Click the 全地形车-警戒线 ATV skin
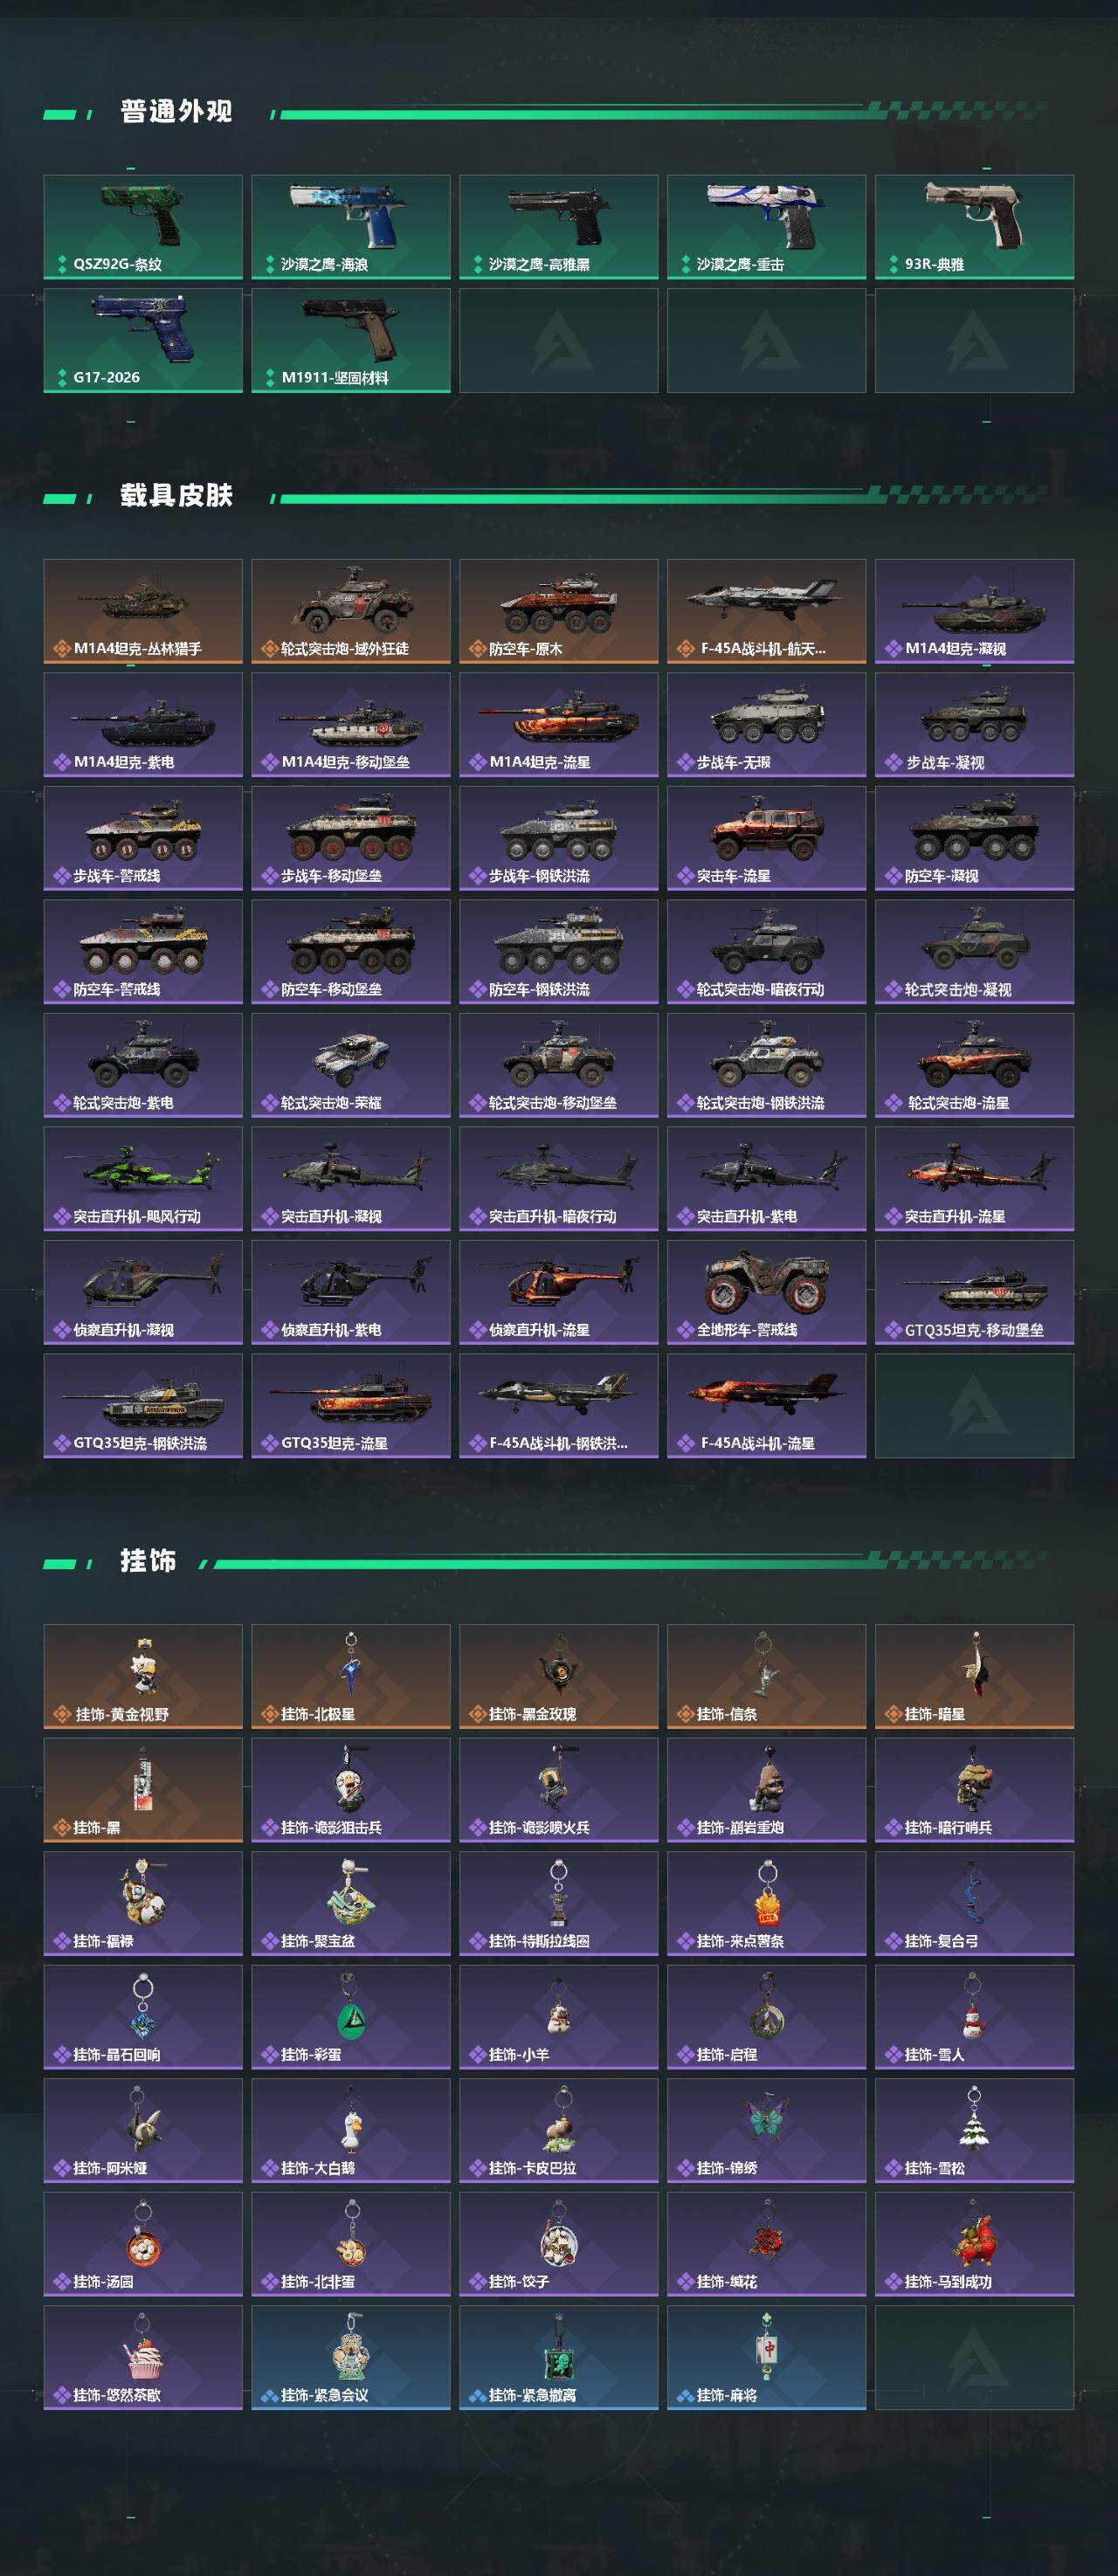This screenshot has width=1118, height=2576. [767, 1292]
